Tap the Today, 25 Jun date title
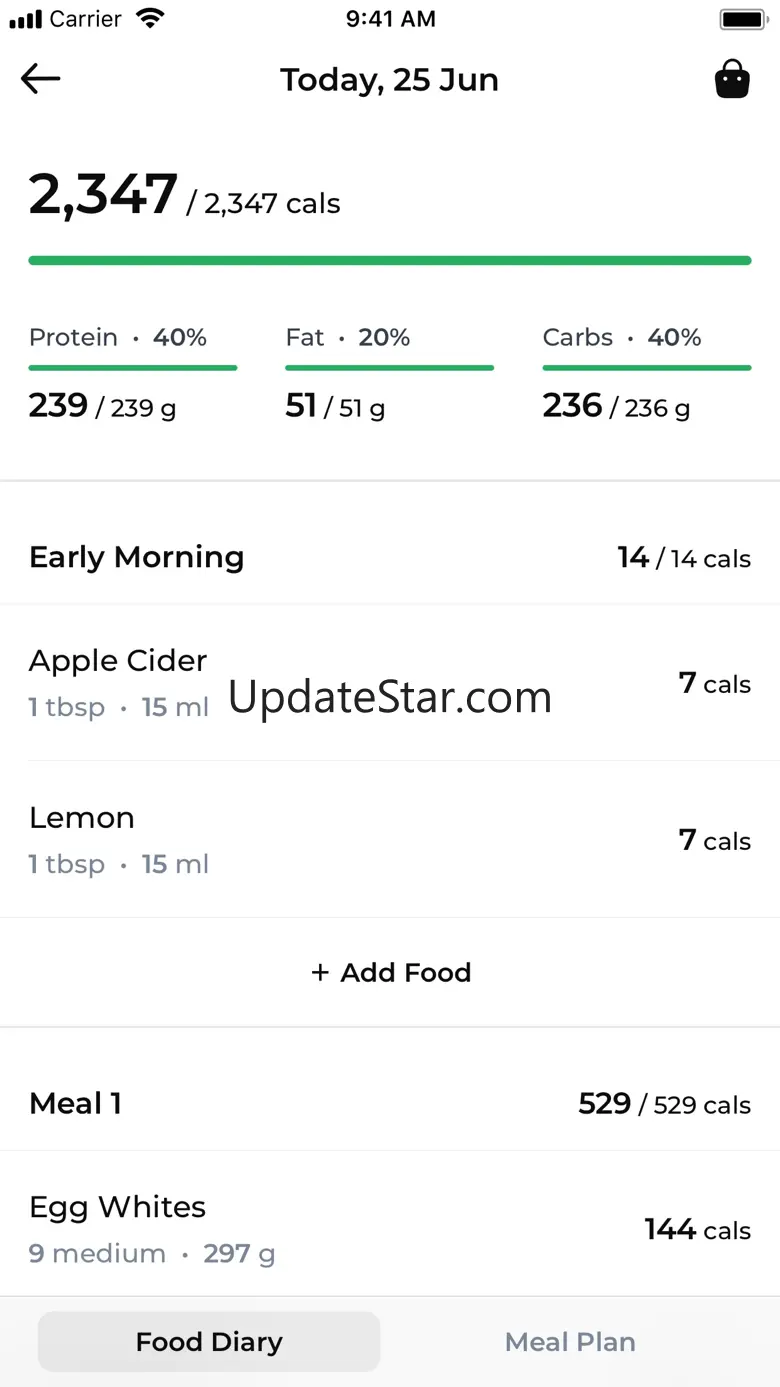Image resolution: width=780 pixels, height=1387 pixels. 389,79
